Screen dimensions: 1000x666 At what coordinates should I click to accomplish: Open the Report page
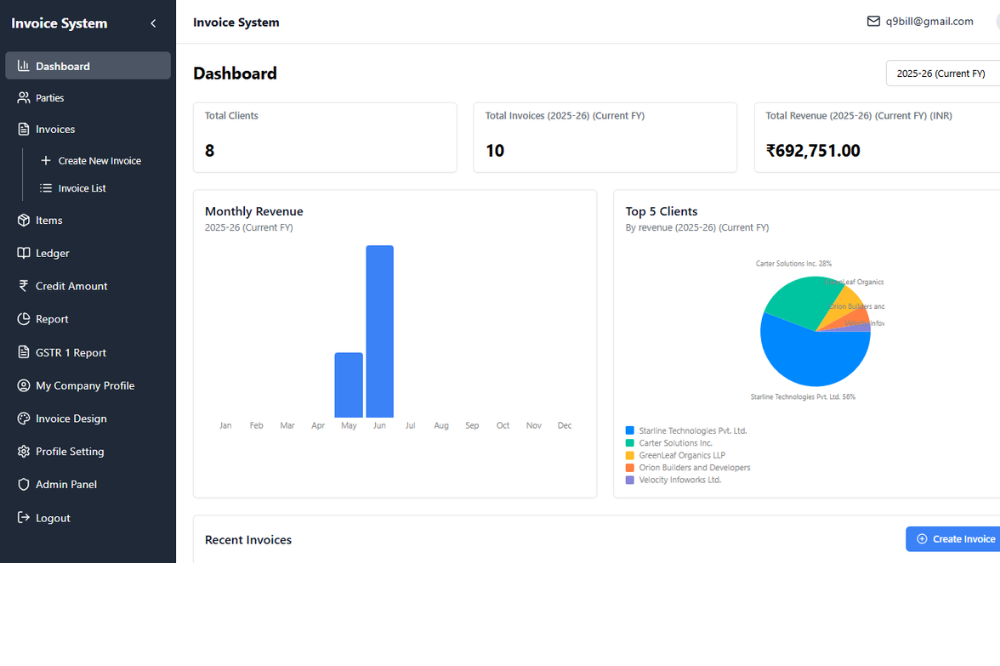tap(88, 319)
